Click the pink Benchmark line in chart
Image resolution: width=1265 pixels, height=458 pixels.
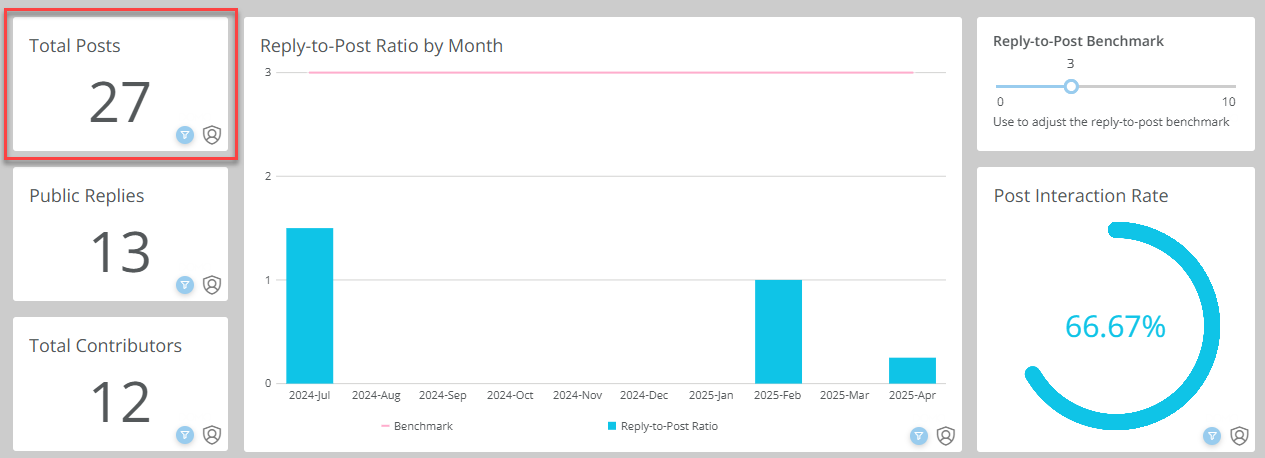(611, 72)
